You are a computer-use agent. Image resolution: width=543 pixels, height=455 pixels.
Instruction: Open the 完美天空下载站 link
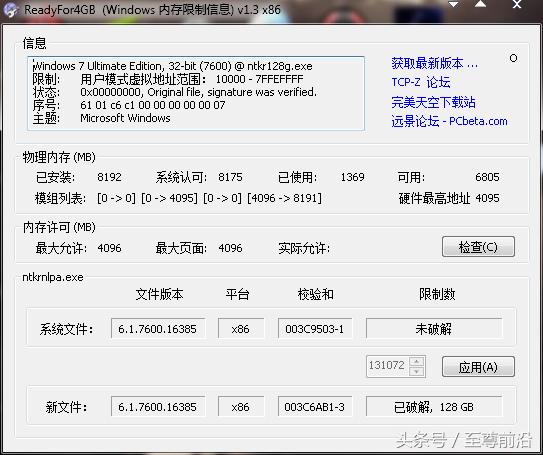(x=434, y=102)
